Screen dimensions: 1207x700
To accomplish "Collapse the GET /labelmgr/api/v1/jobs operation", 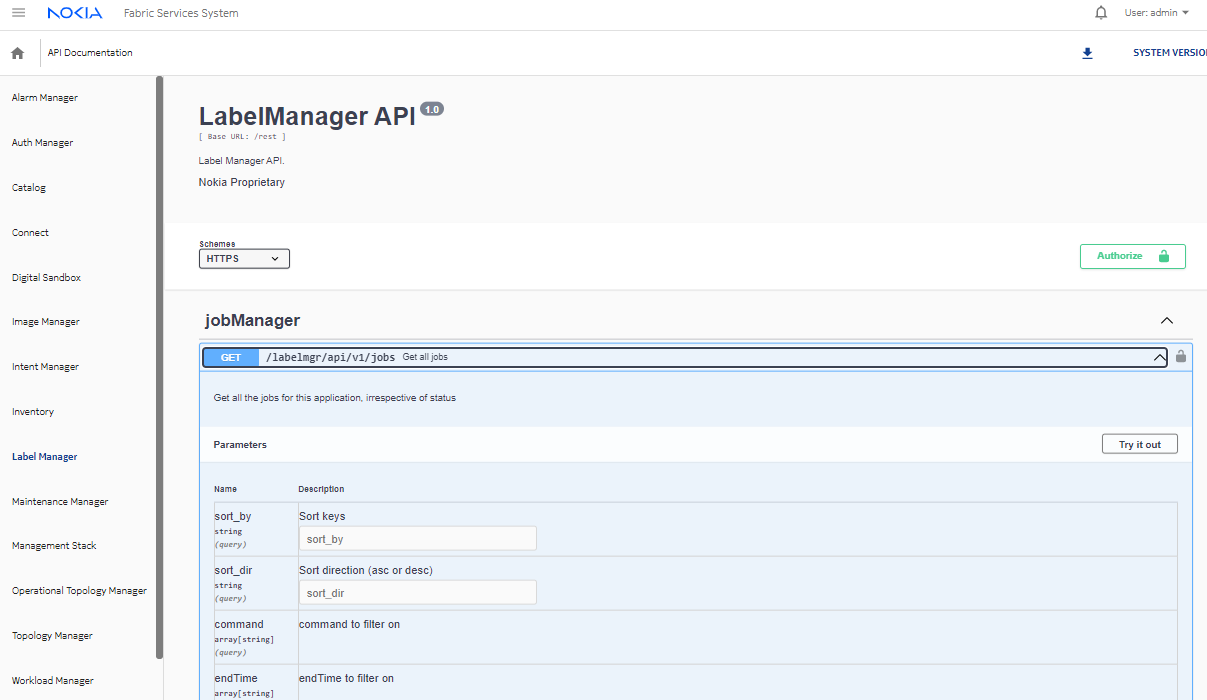I will tap(1159, 357).
